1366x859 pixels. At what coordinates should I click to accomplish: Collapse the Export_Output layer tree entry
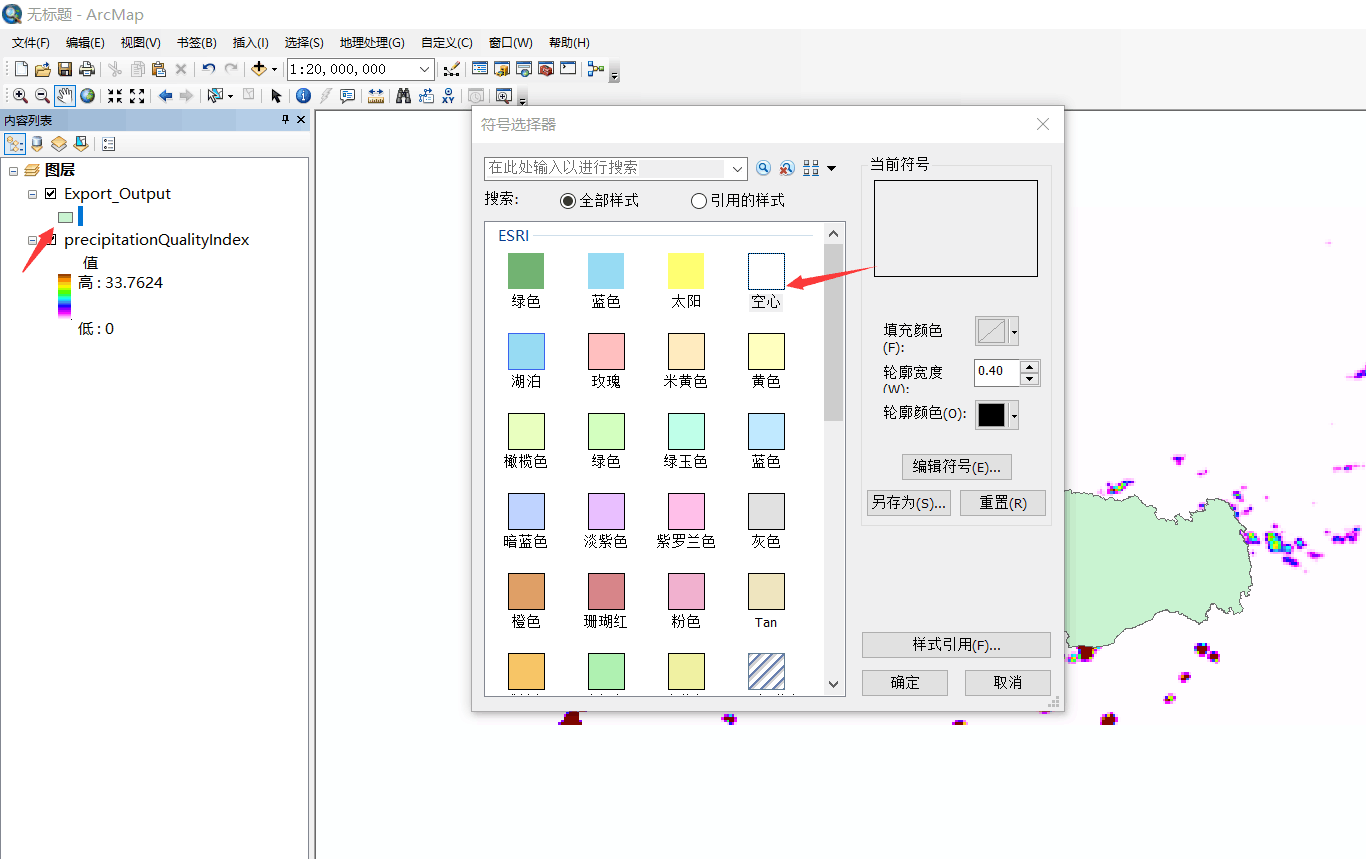32,194
